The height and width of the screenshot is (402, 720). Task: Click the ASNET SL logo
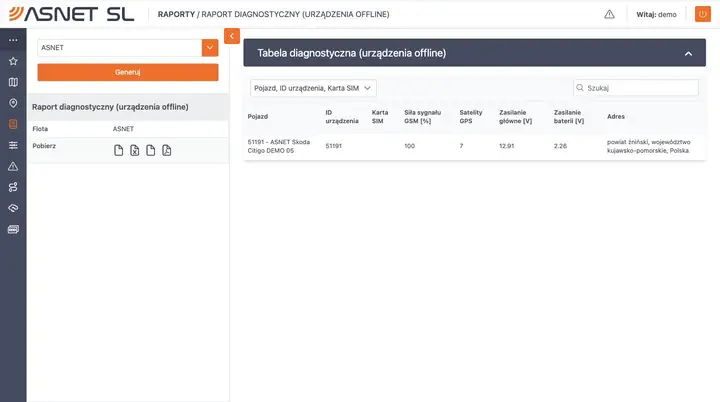[72, 14]
